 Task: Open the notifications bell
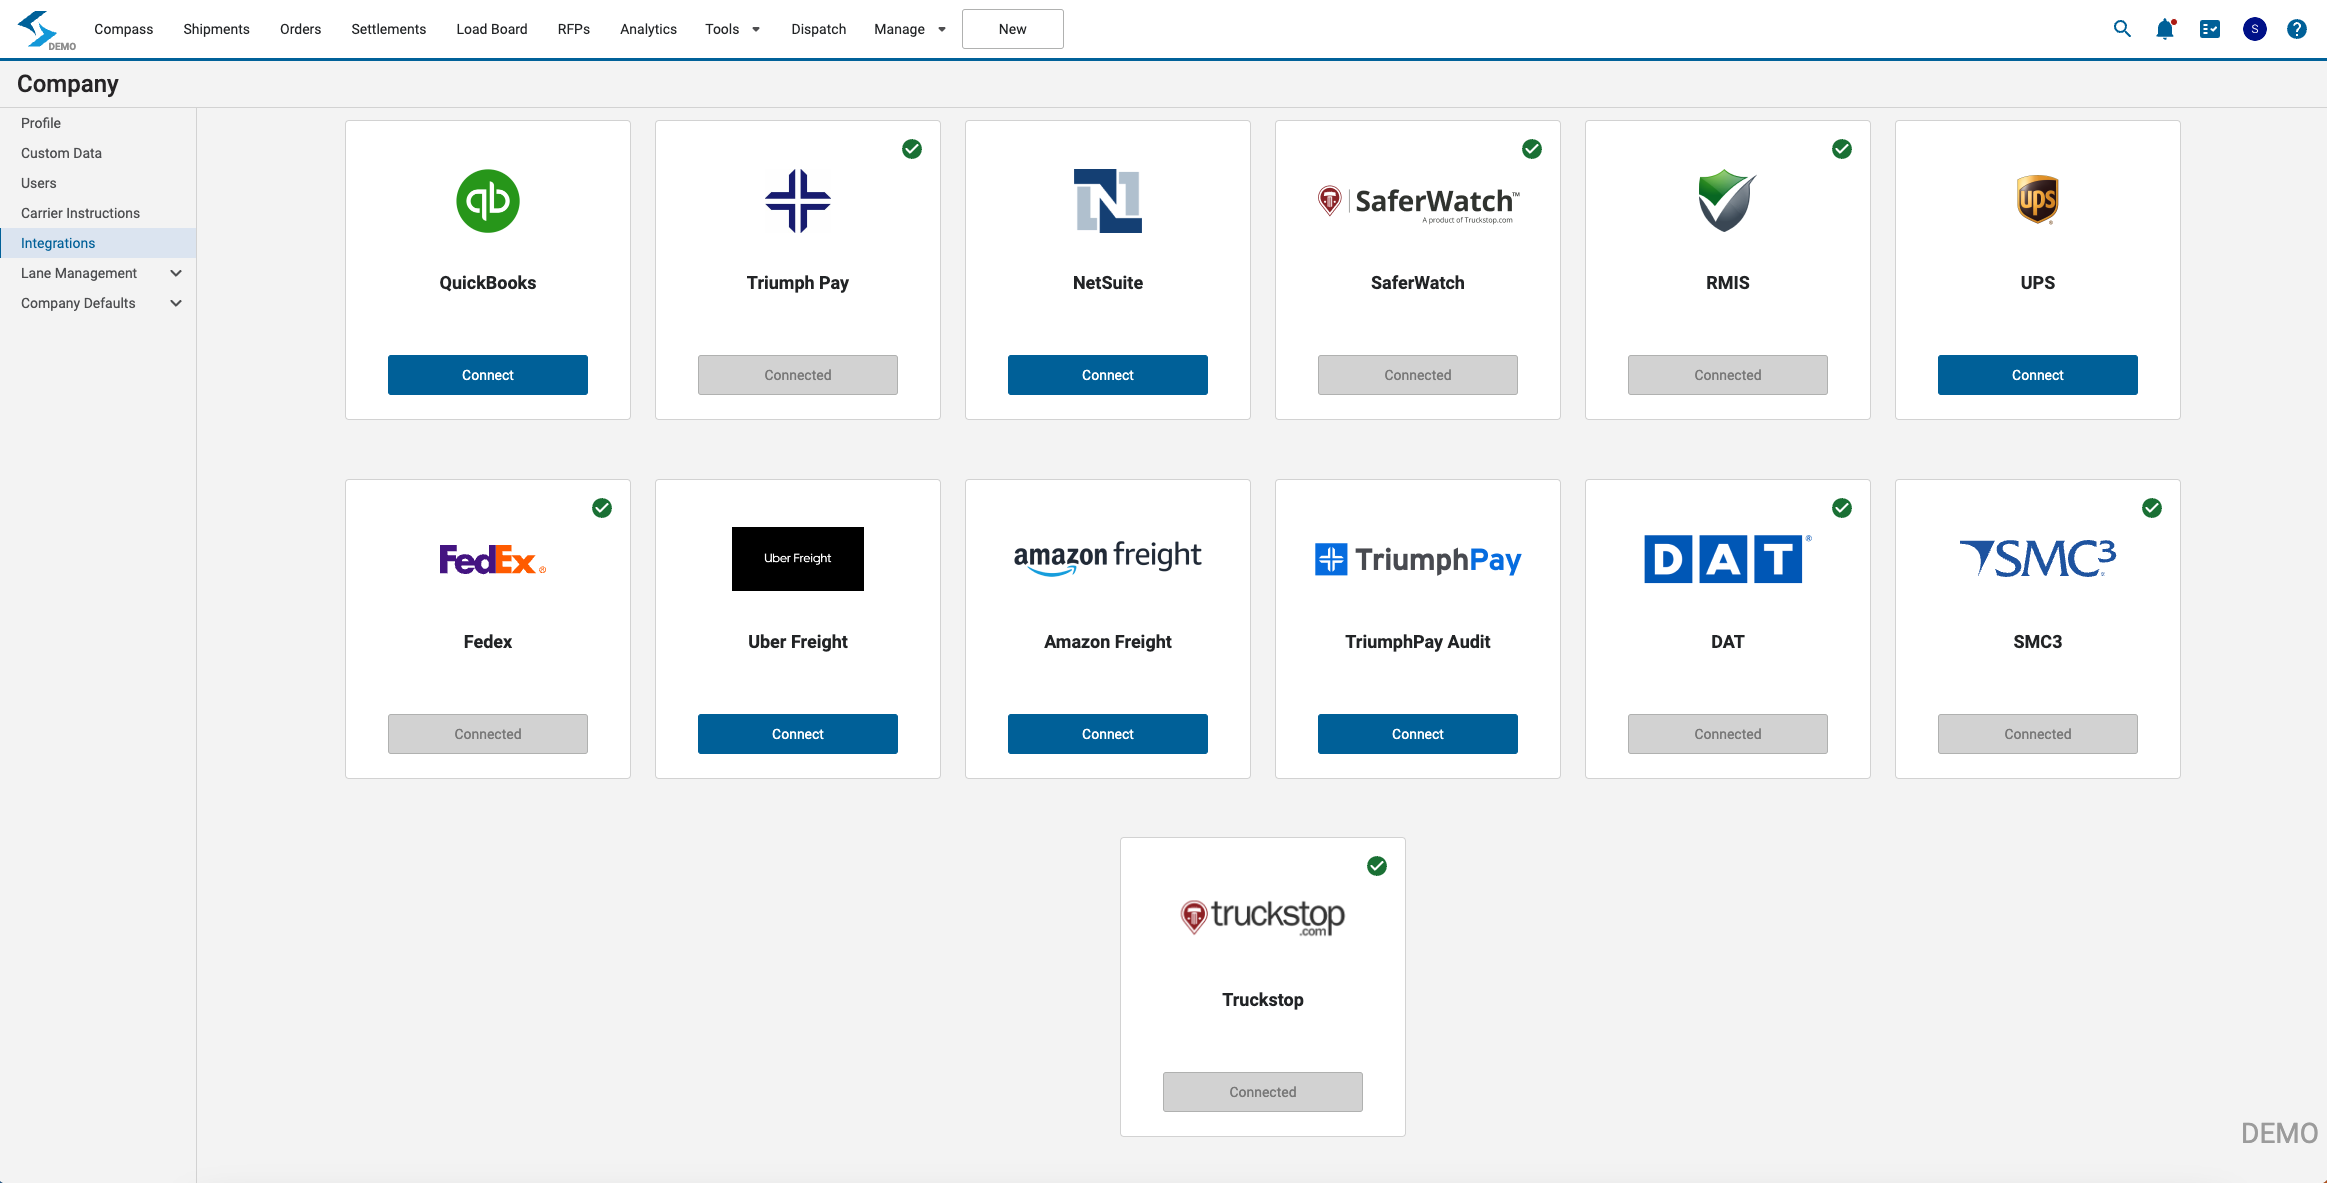pos(2164,29)
